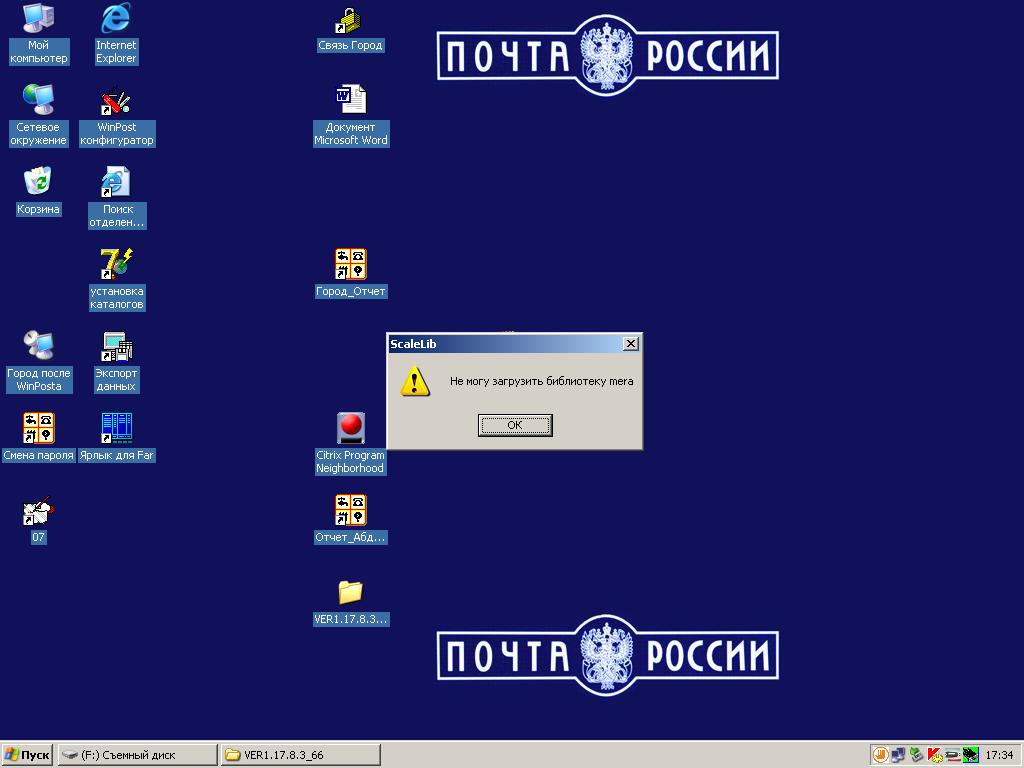The image size is (1024, 768).
Task: Close the ScaleLib warning dialog
Action: 630,344
